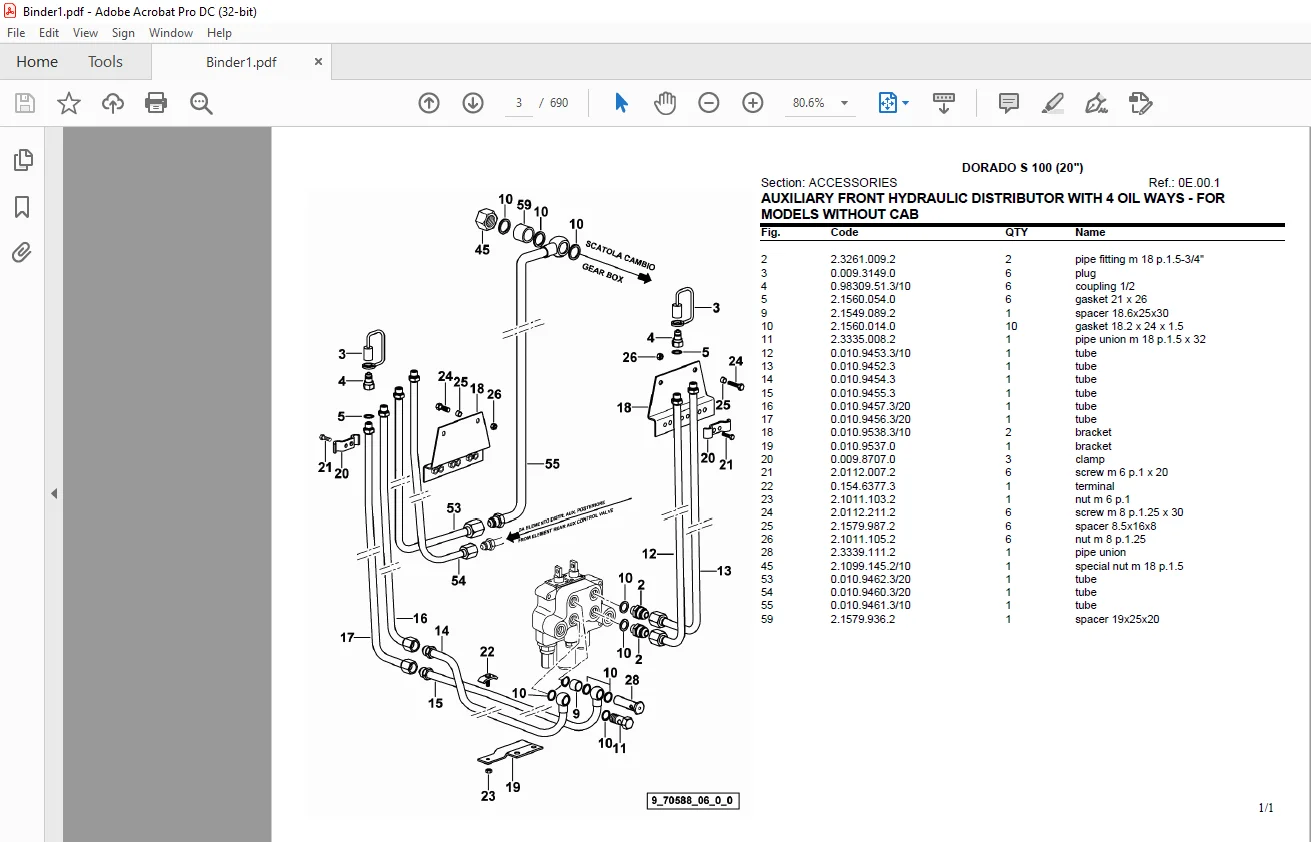Open the Edit menu
Image resolution: width=1311 pixels, height=842 pixels.
pyautogui.click(x=49, y=33)
